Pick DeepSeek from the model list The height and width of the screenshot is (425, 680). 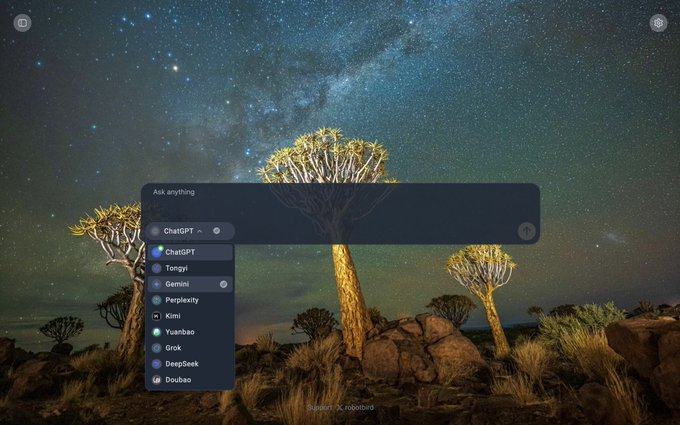point(190,364)
